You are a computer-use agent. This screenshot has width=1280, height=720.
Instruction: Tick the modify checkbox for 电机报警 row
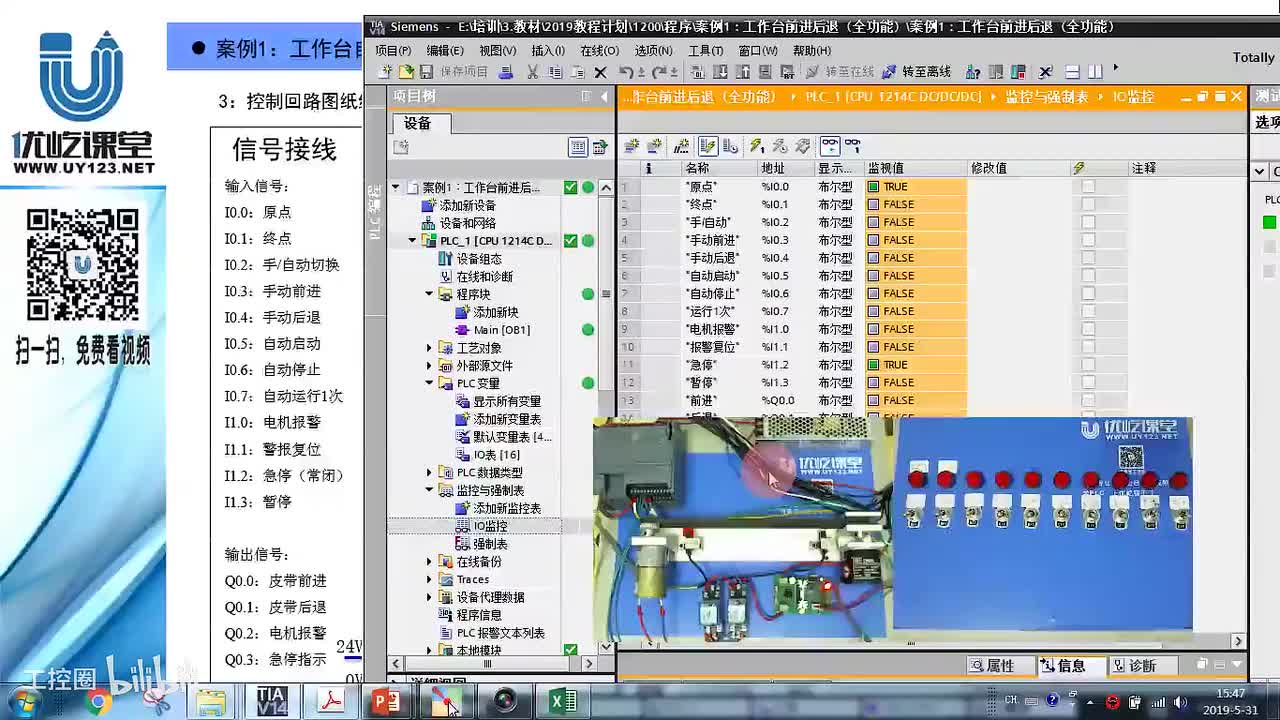(1088, 329)
